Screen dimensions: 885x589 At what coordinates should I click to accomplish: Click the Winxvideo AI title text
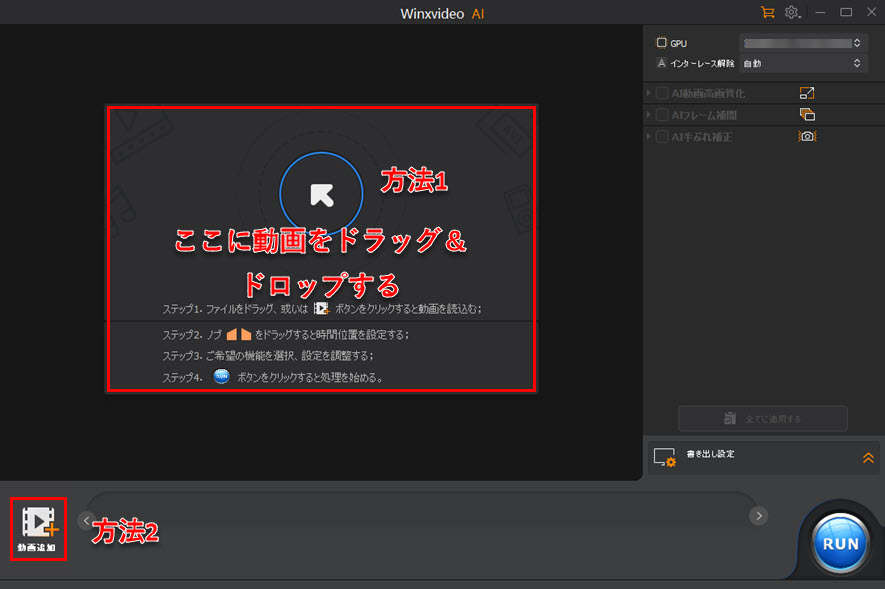[x=442, y=14]
